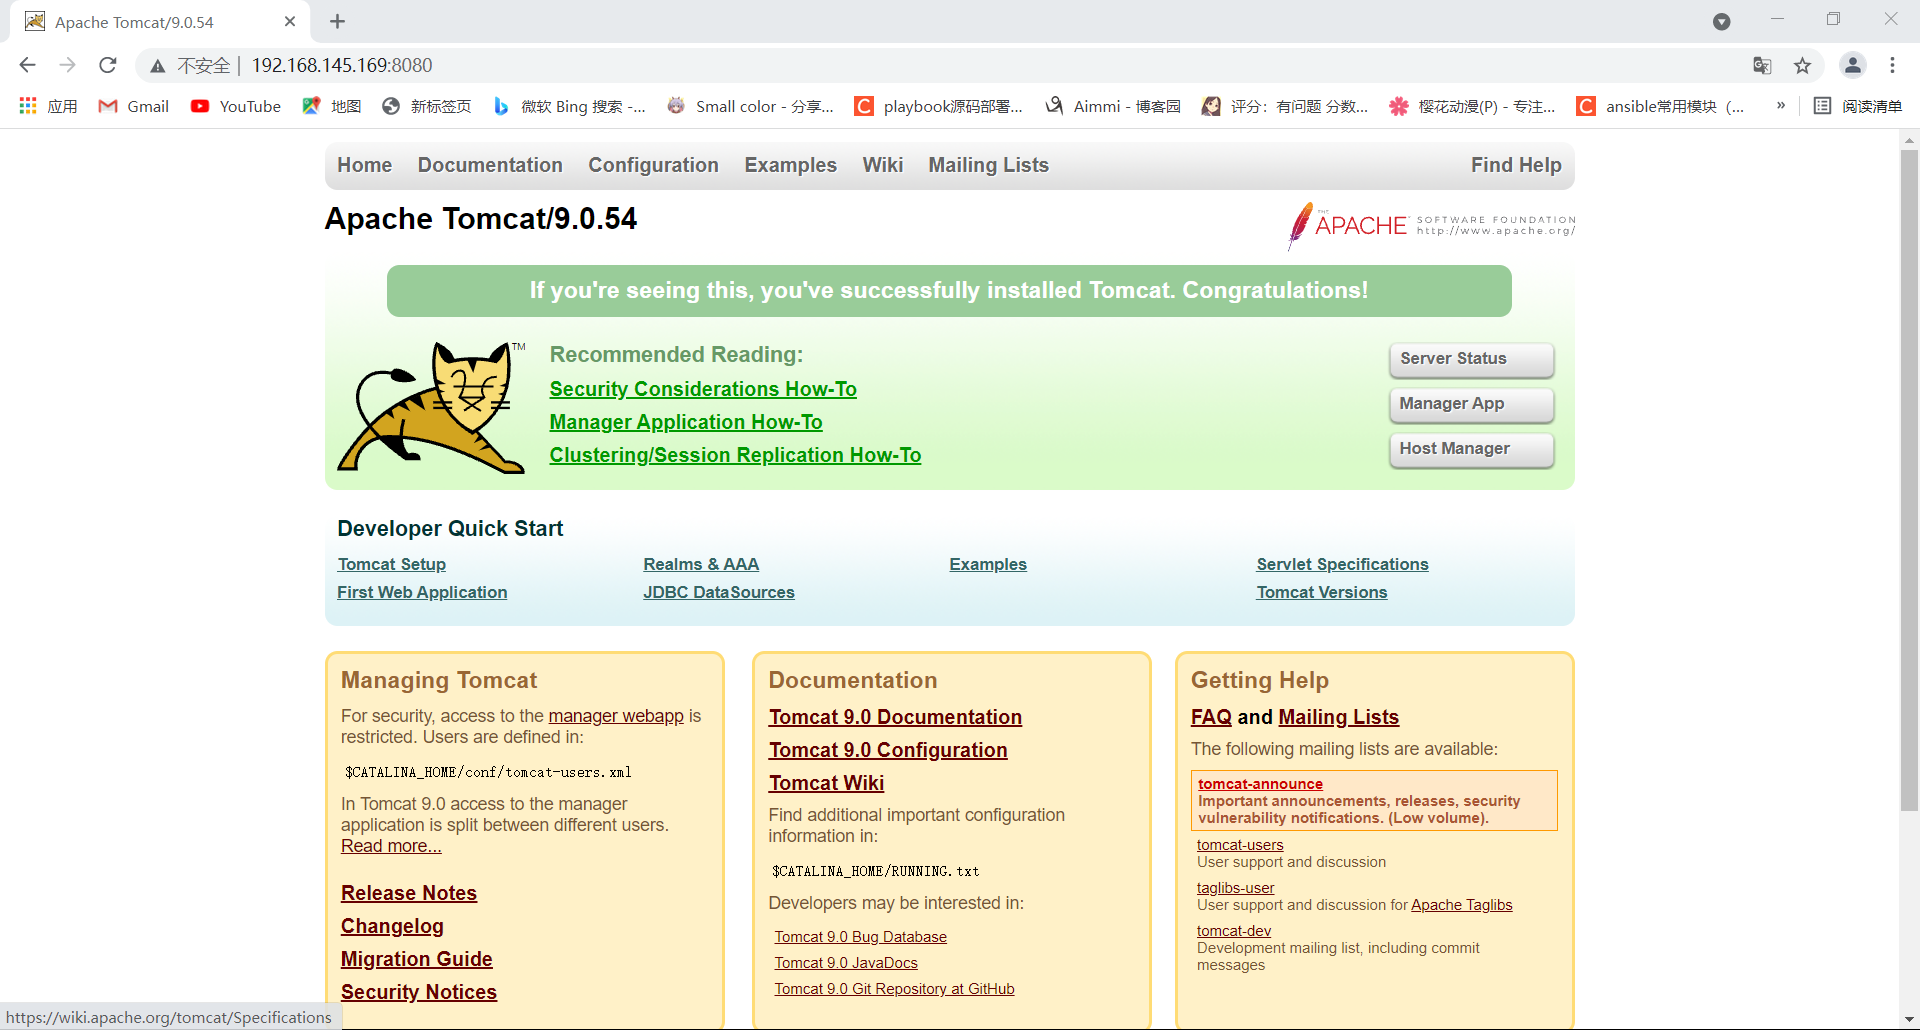Open Tomcat 9.0 Git Repository at GitHub link
This screenshot has width=1920, height=1030.
coord(894,989)
